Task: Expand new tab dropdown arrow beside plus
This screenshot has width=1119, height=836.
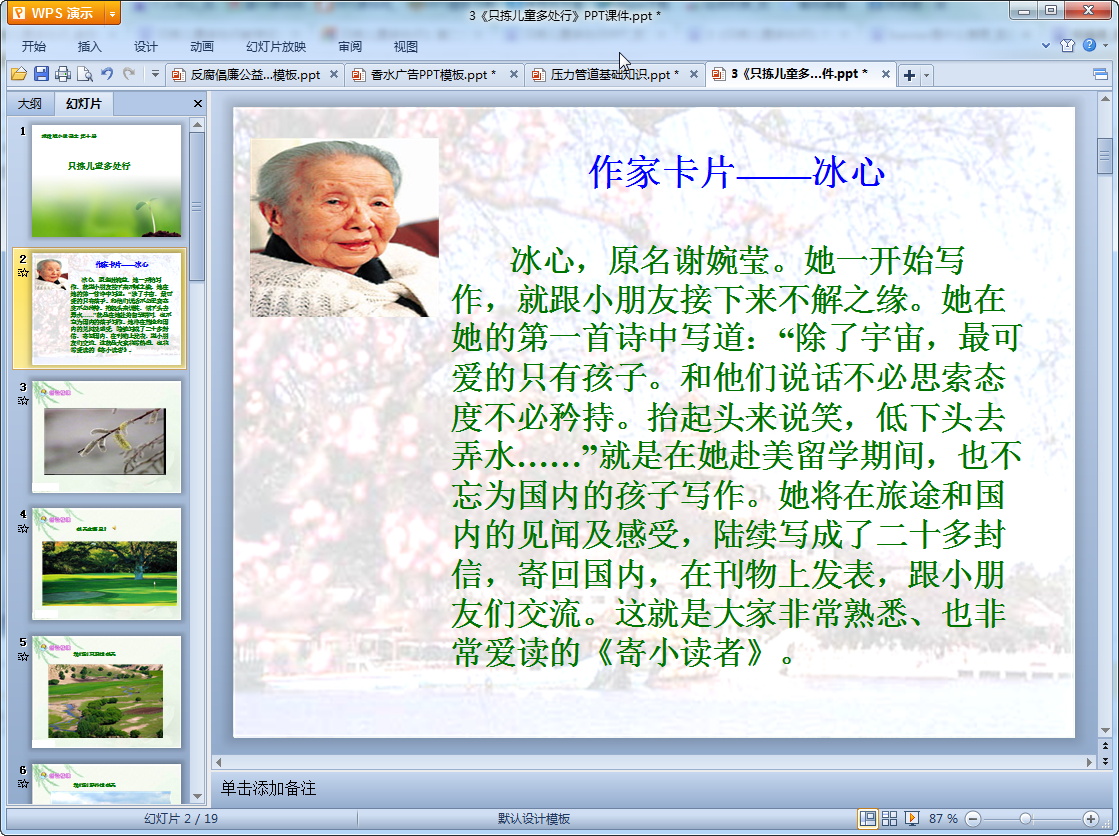Action: 926,75
